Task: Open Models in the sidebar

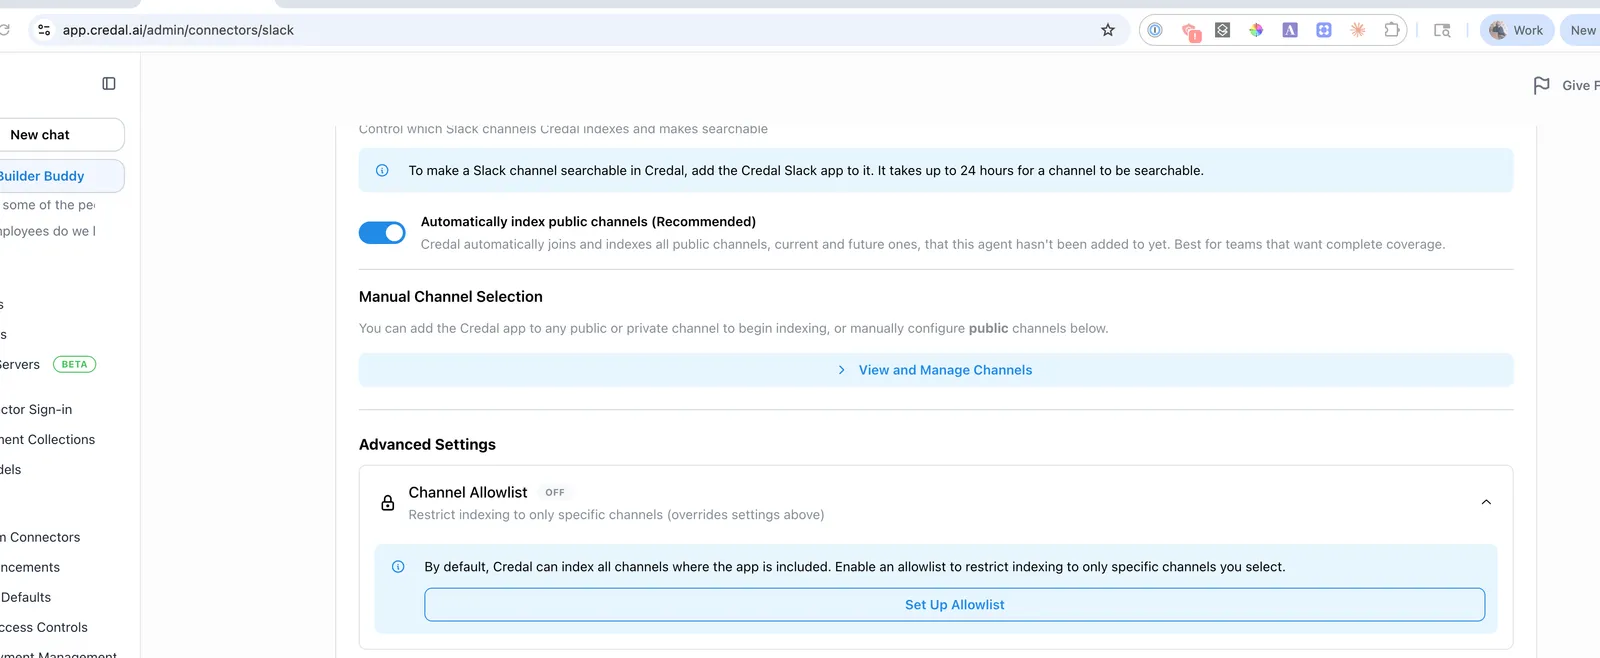Action: 11,469
